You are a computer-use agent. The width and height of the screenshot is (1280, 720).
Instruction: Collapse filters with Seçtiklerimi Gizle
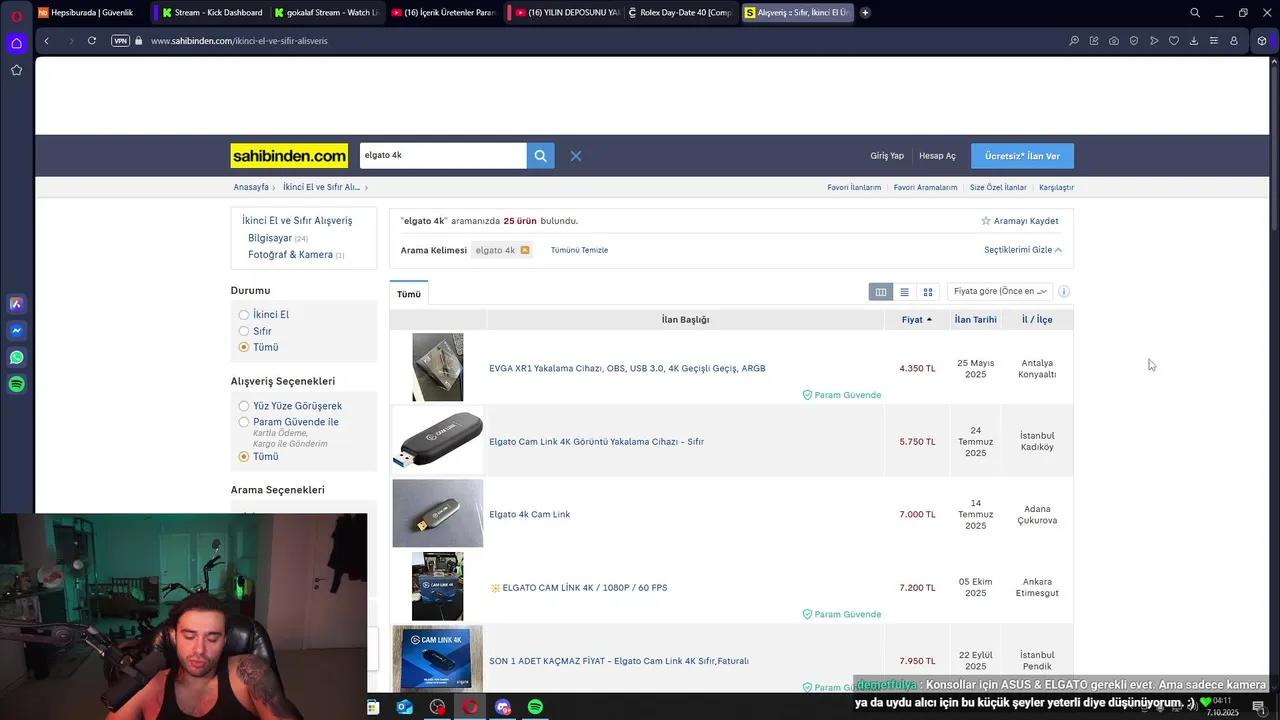[1023, 250]
